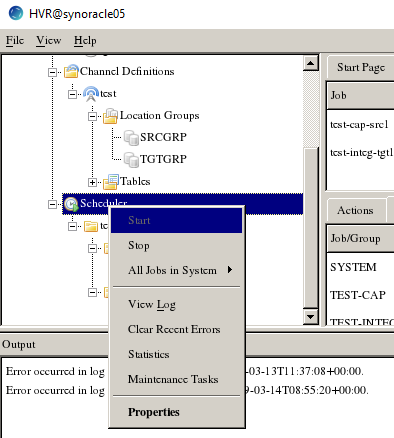Click the Location Groups folder icon

click(110, 116)
